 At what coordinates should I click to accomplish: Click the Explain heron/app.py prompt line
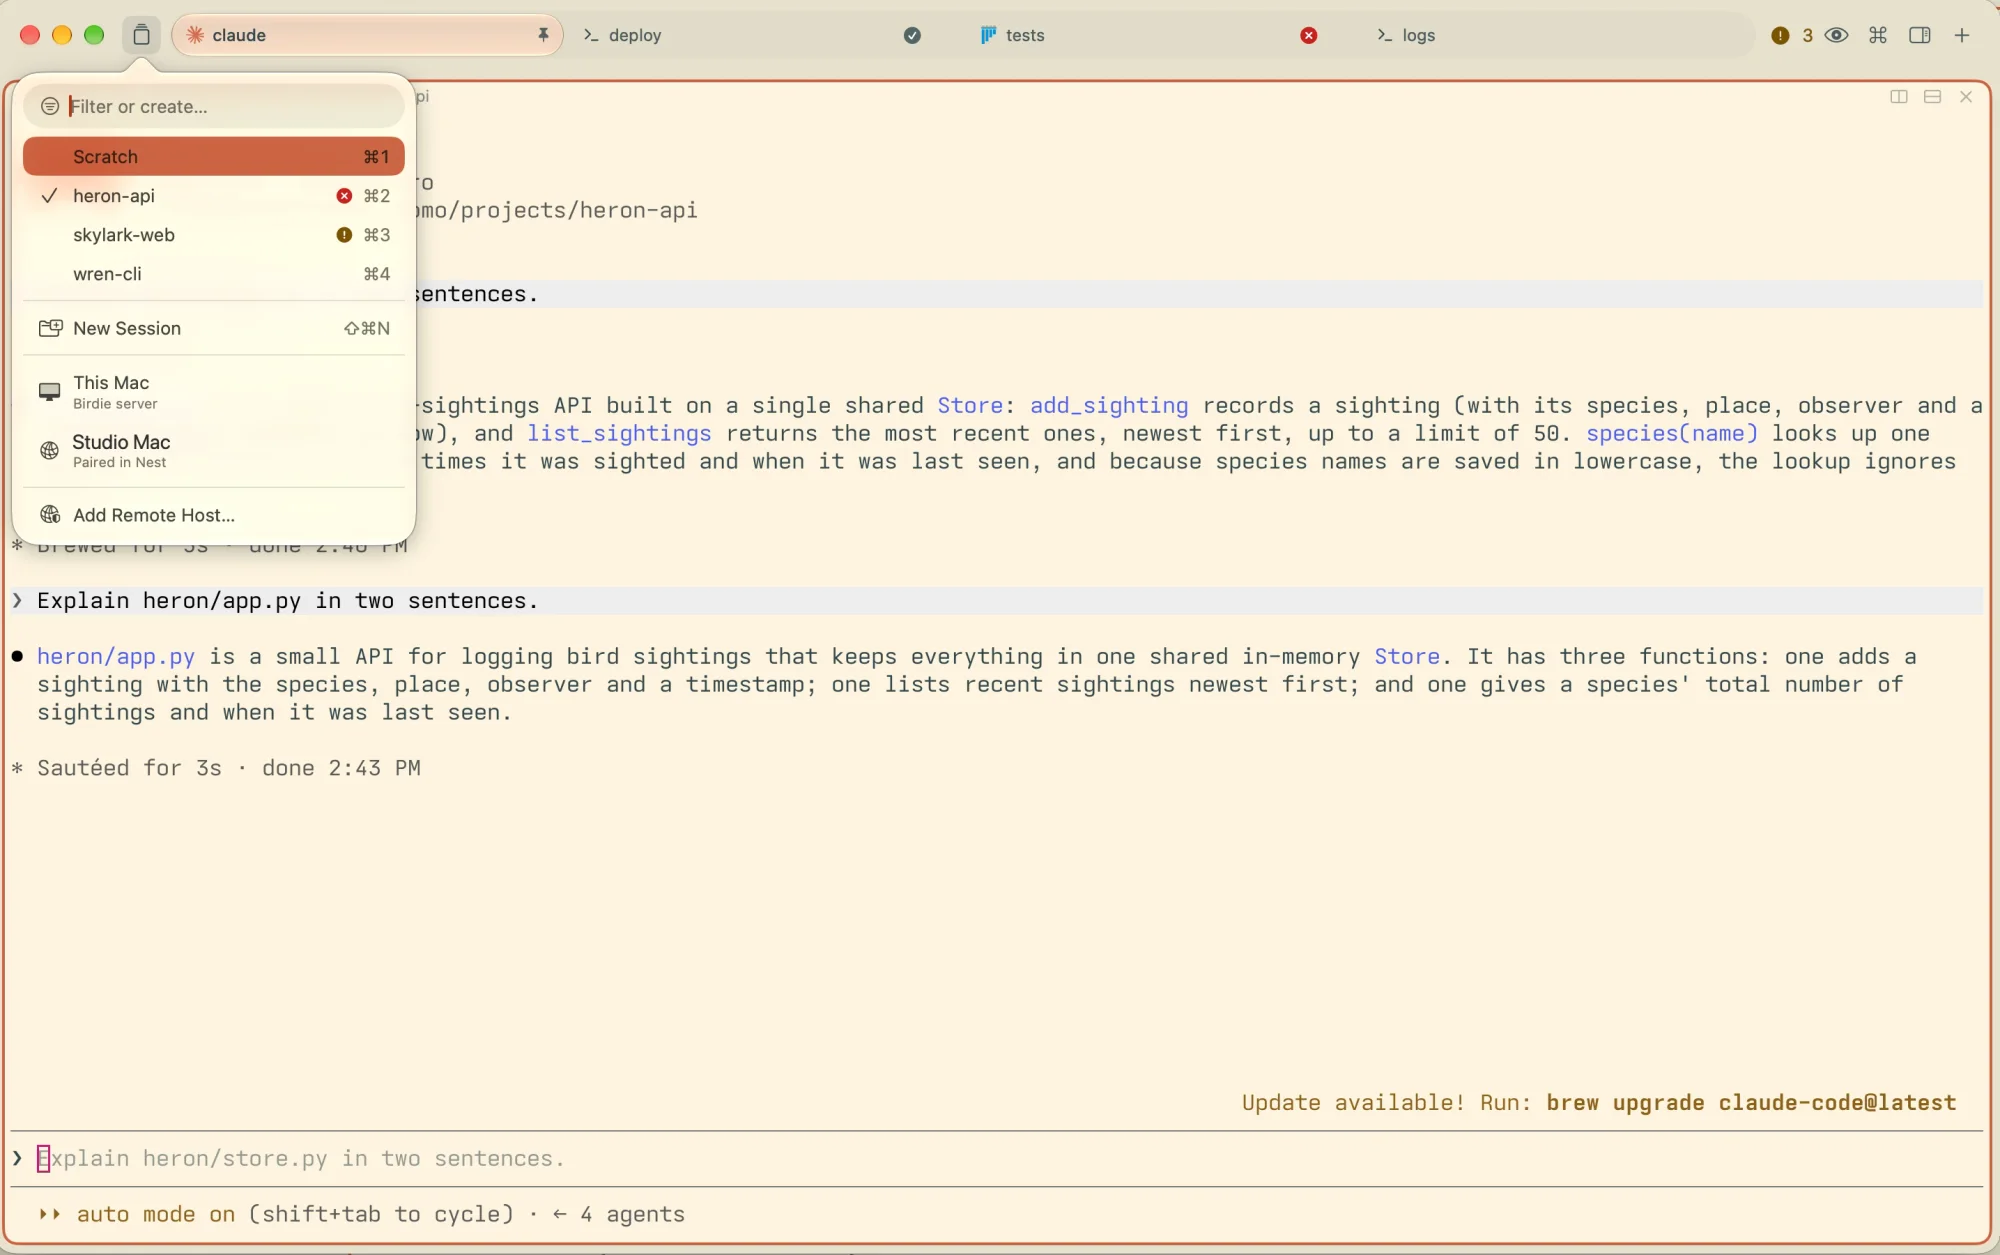coord(996,601)
